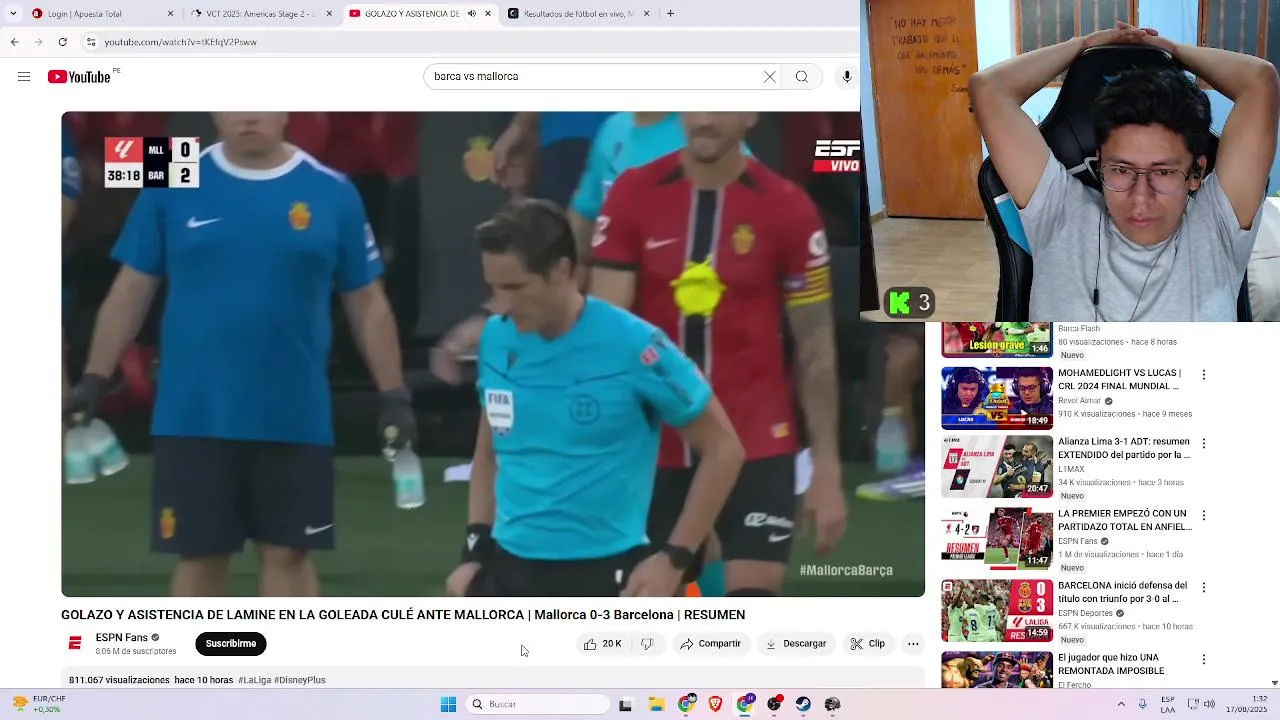
Task: Share the video via Compartir
Action: tap(710, 644)
